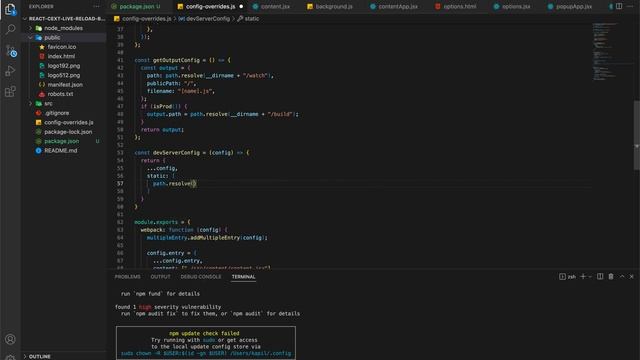Click the editor vertical scrollbar
Image resolution: width=640 pixels, height=360 pixels.
pyautogui.click(x=636, y=135)
